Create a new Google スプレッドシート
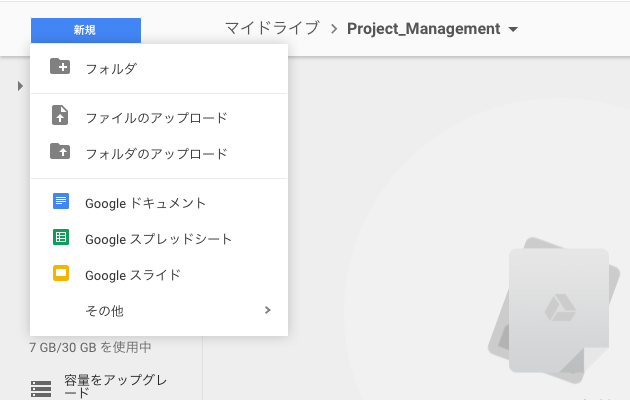Screen dimensions: 630x400 click(159, 239)
